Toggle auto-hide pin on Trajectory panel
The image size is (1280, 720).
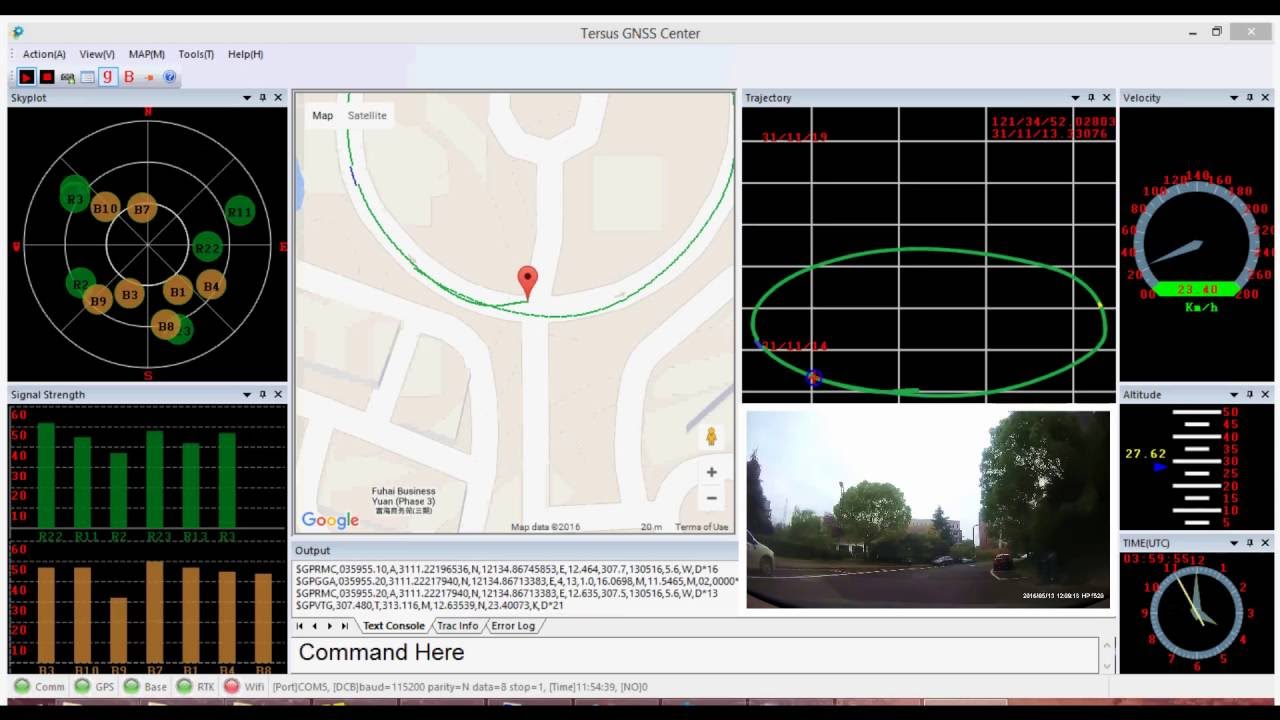coord(1091,98)
